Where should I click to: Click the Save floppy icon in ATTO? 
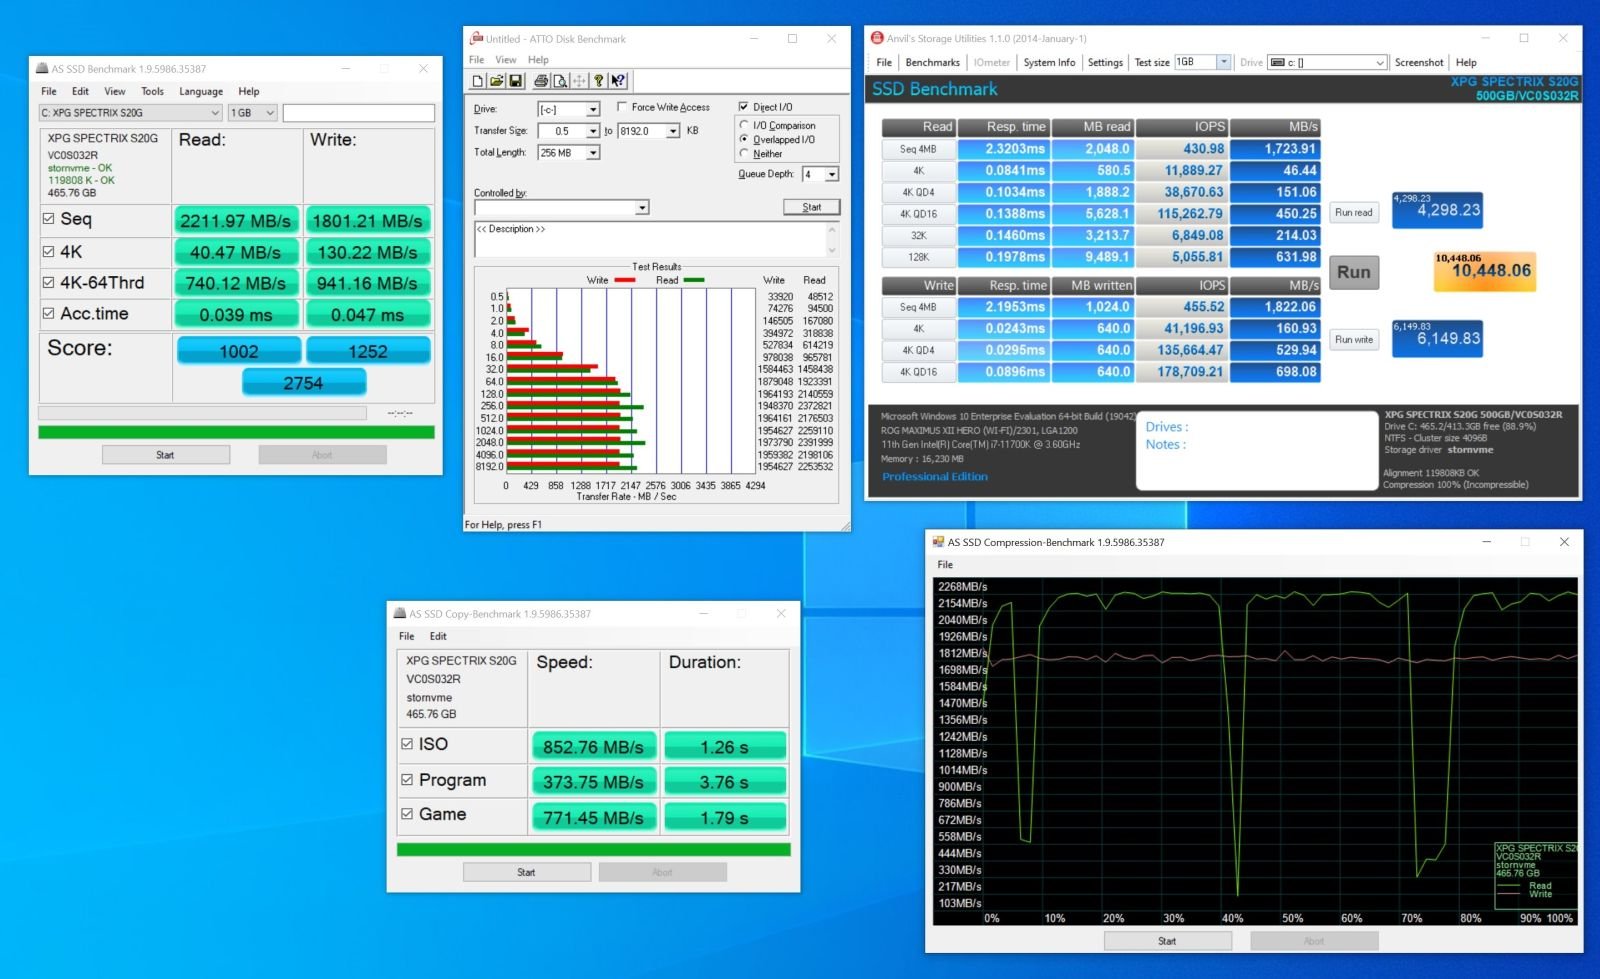515,81
